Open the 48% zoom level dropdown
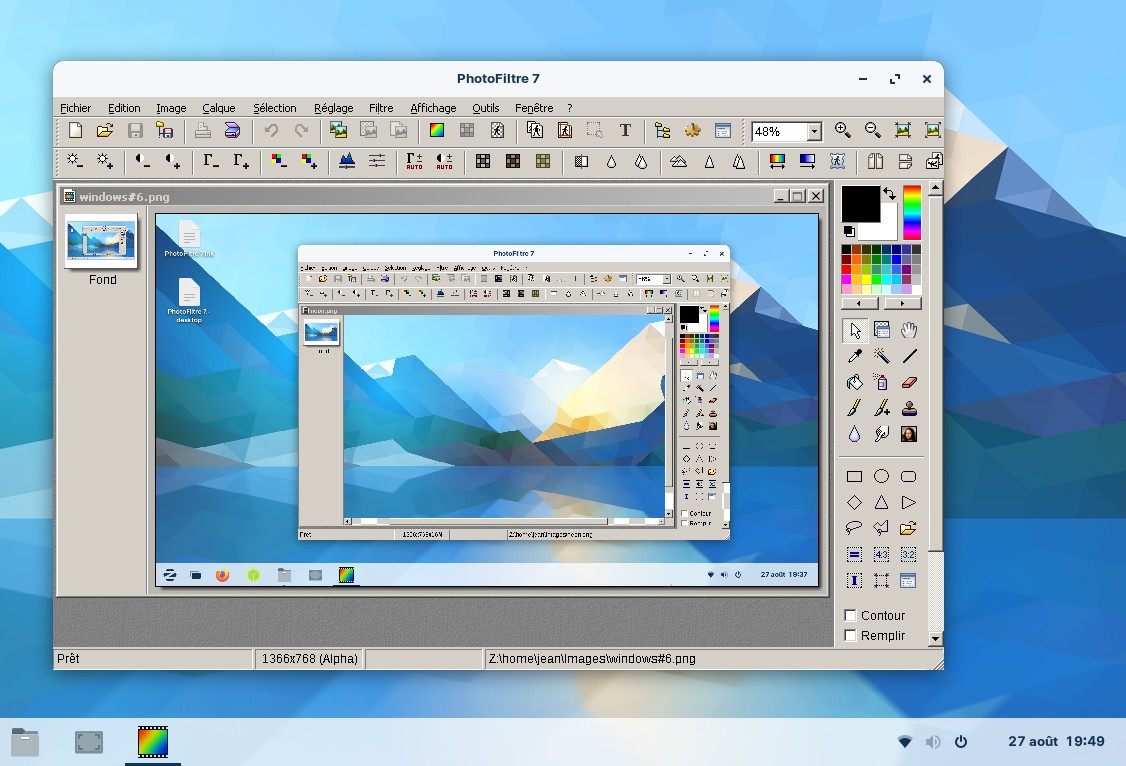 tap(814, 132)
